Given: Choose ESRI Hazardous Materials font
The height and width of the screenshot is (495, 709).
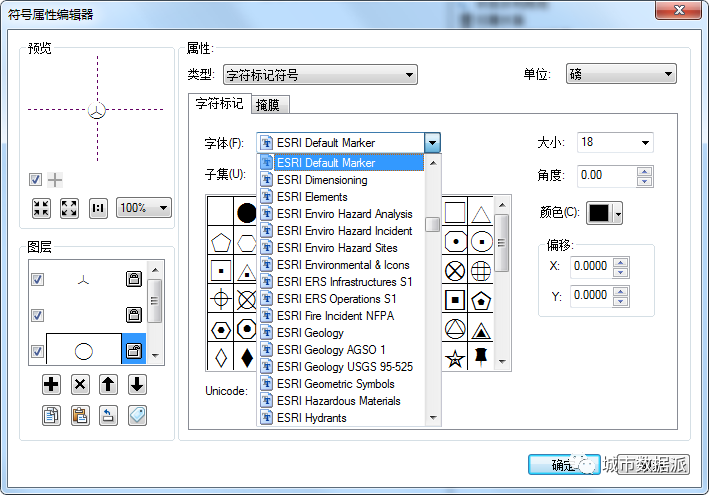Looking at the screenshot, I should coord(342,401).
